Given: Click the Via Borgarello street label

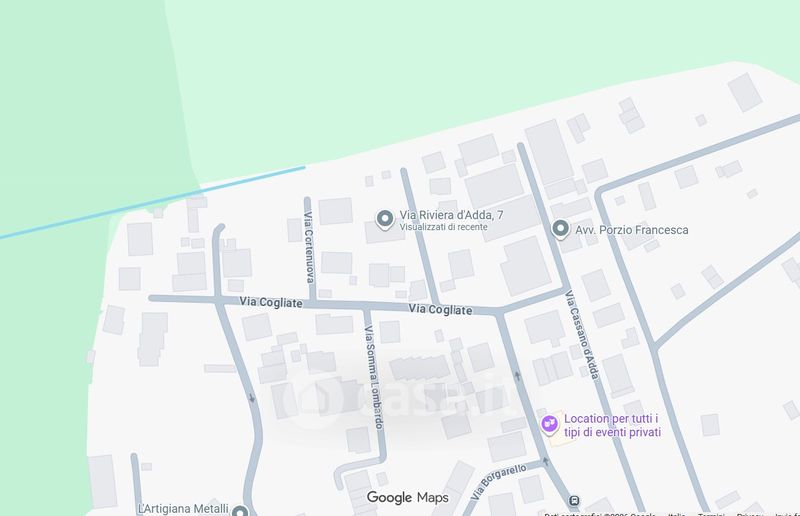Looking at the screenshot, I should pos(498,482).
